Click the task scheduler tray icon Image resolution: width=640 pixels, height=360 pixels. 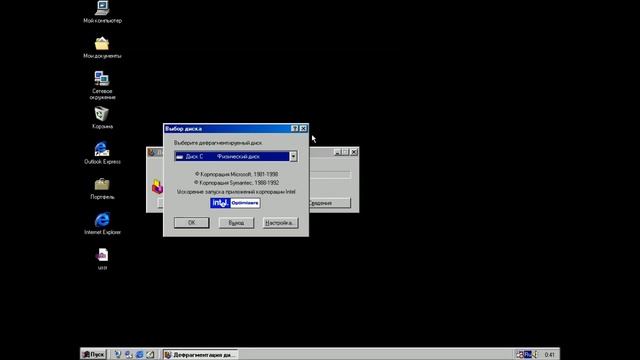click(x=520, y=354)
